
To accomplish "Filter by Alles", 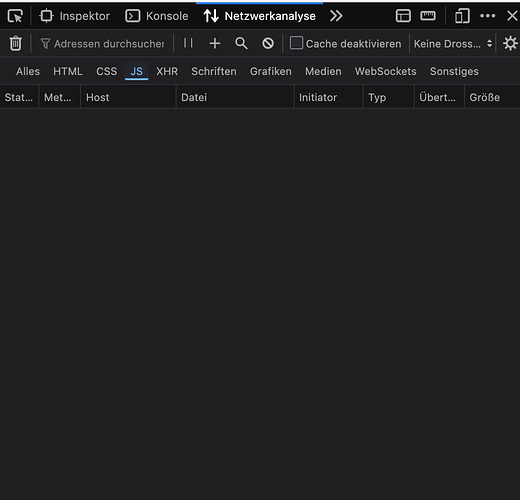I will (x=28, y=71).
